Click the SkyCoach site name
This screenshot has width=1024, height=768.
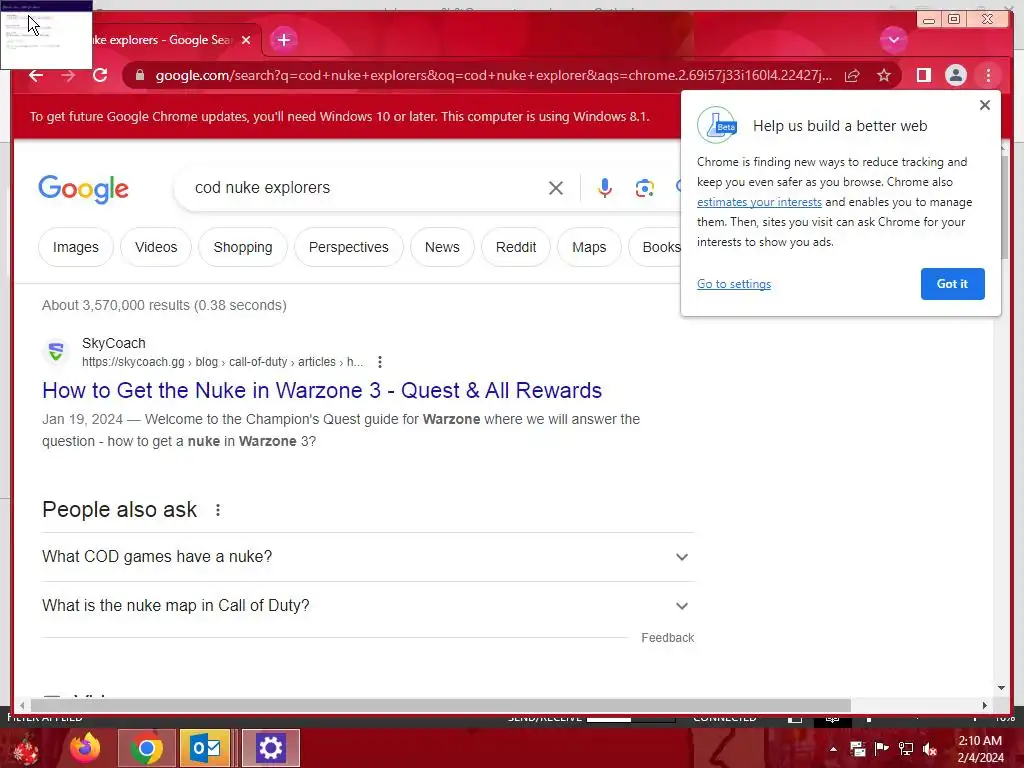click(114, 344)
